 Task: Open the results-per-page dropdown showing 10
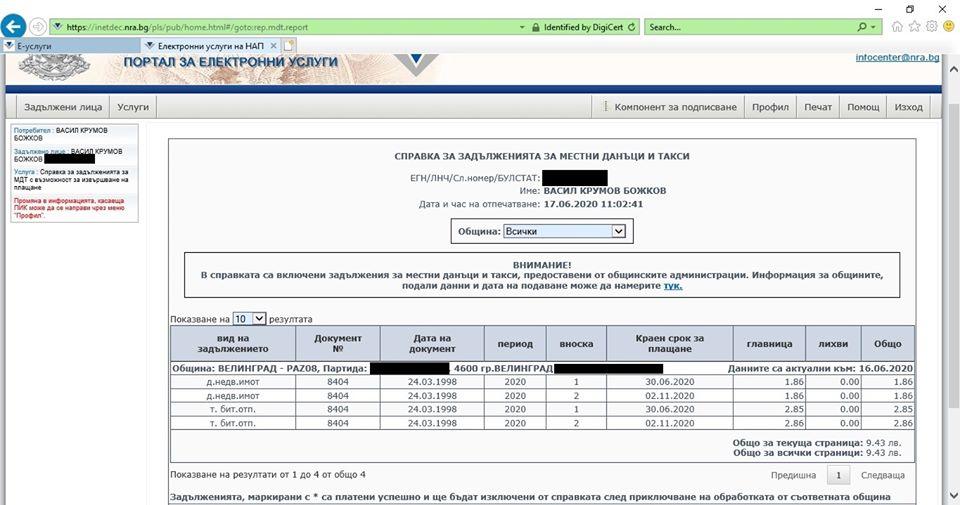point(259,318)
